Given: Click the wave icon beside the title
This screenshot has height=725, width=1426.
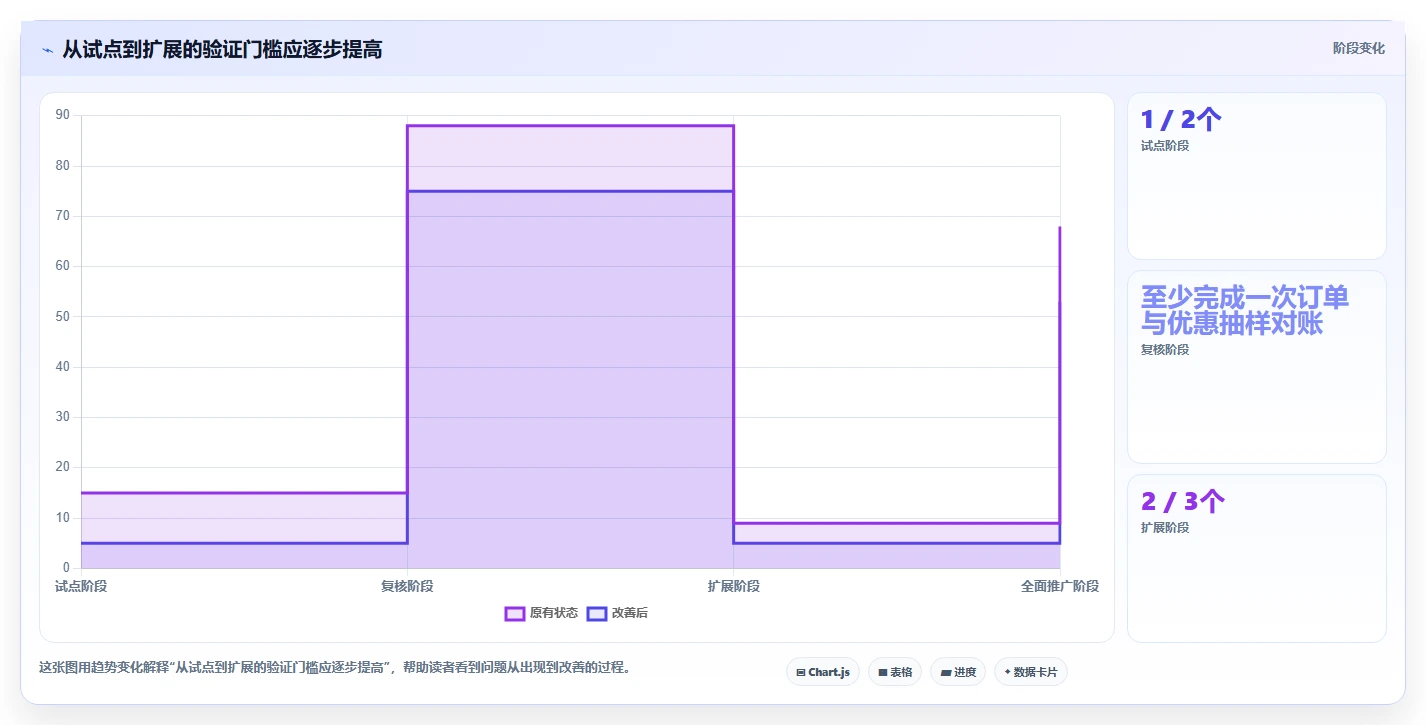Looking at the screenshot, I should [x=47, y=49].
